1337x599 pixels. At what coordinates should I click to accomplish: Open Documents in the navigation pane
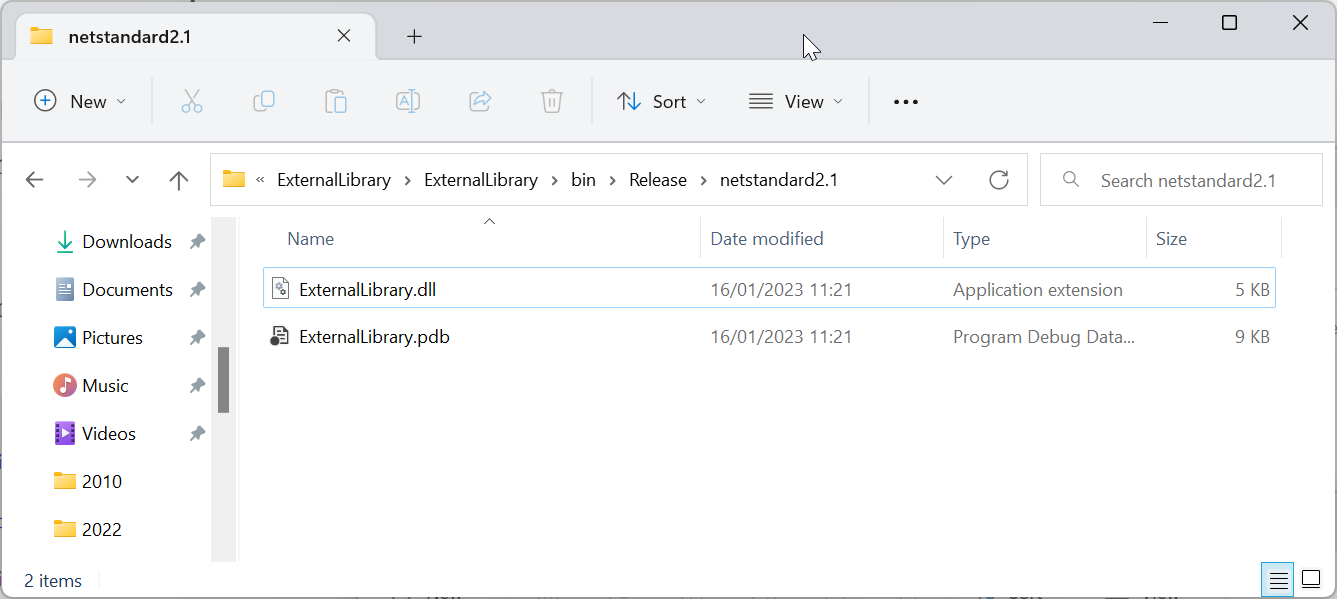coord(127,289)
